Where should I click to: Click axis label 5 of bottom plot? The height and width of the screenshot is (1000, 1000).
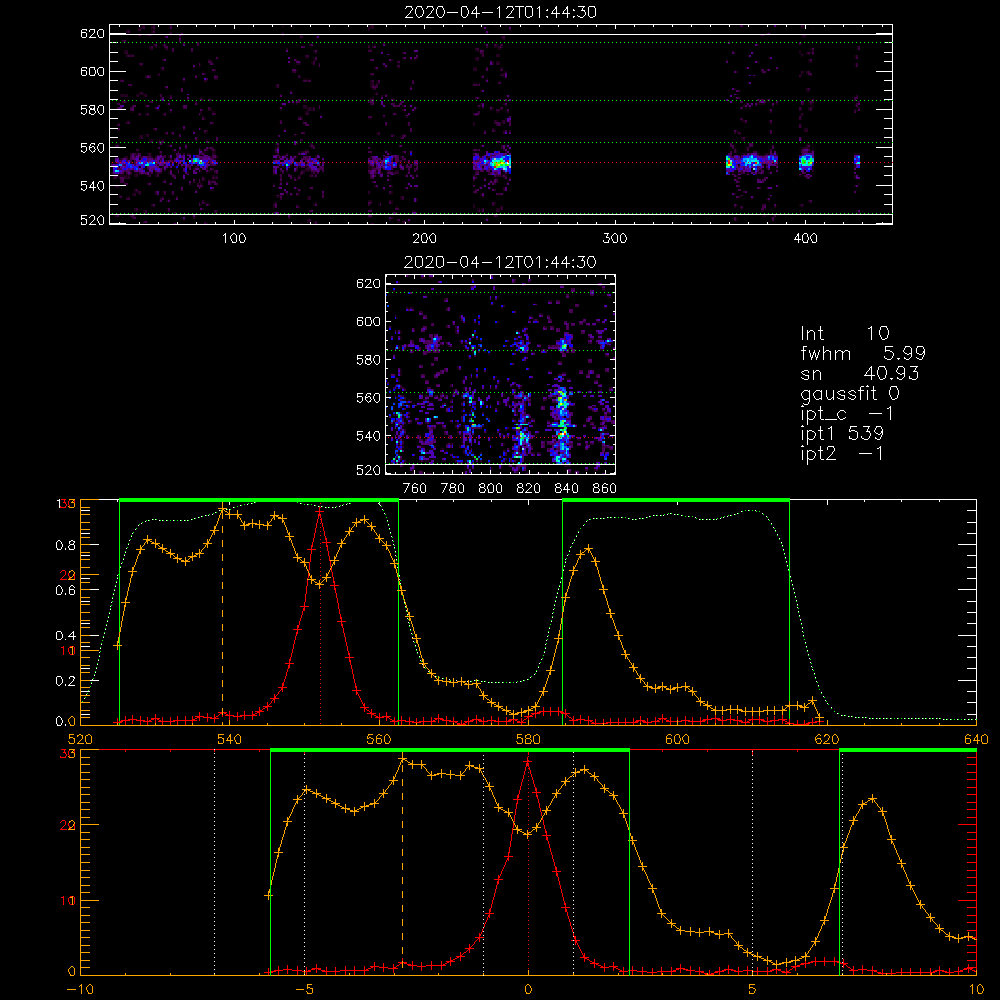pyautogui.click(x=752, y=990)
